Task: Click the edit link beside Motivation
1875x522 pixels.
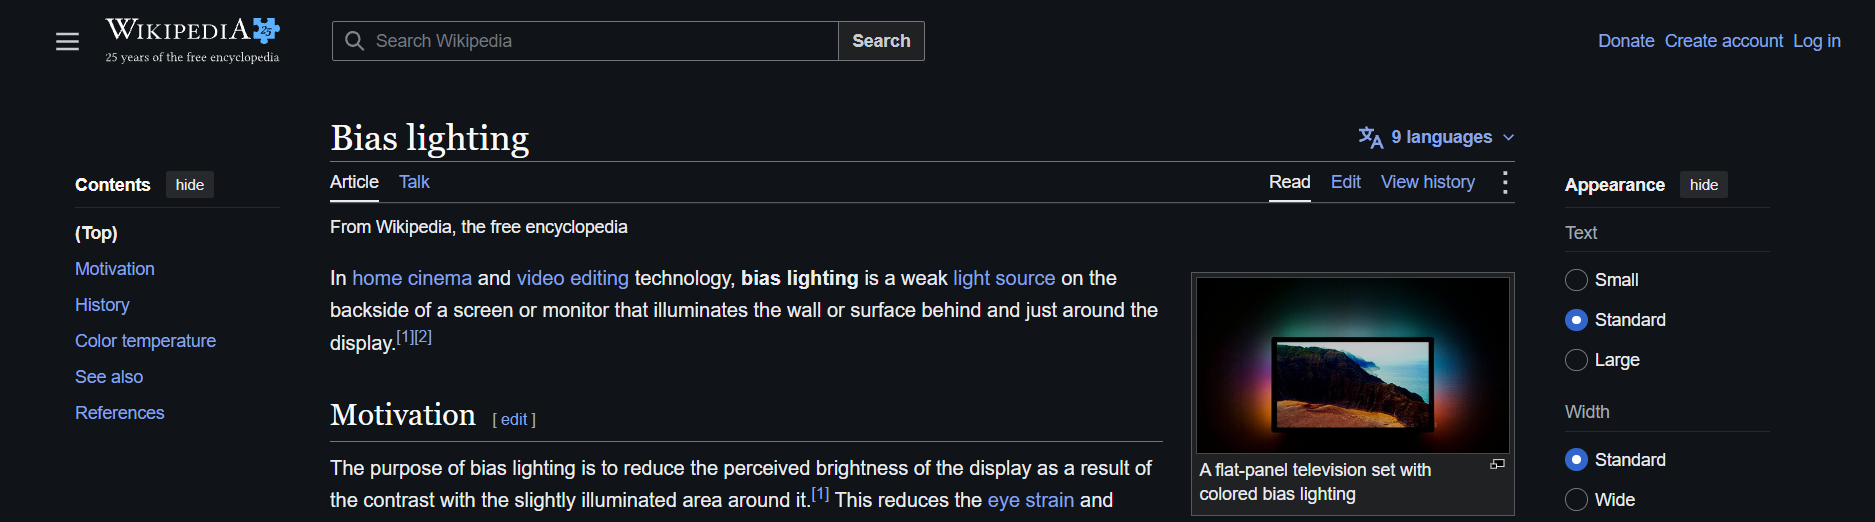Action: (514, 420)
